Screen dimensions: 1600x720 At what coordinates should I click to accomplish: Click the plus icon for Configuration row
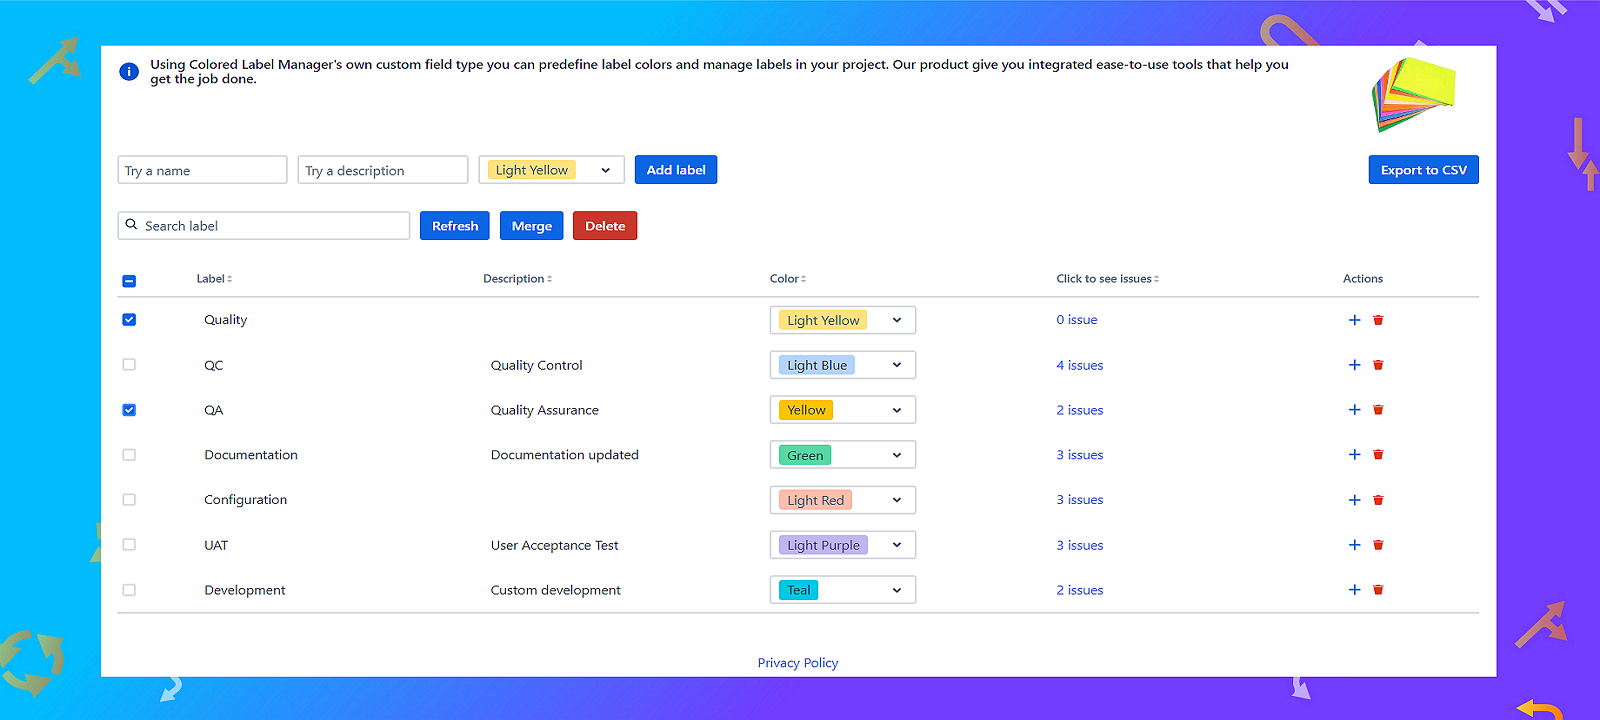1354,500
